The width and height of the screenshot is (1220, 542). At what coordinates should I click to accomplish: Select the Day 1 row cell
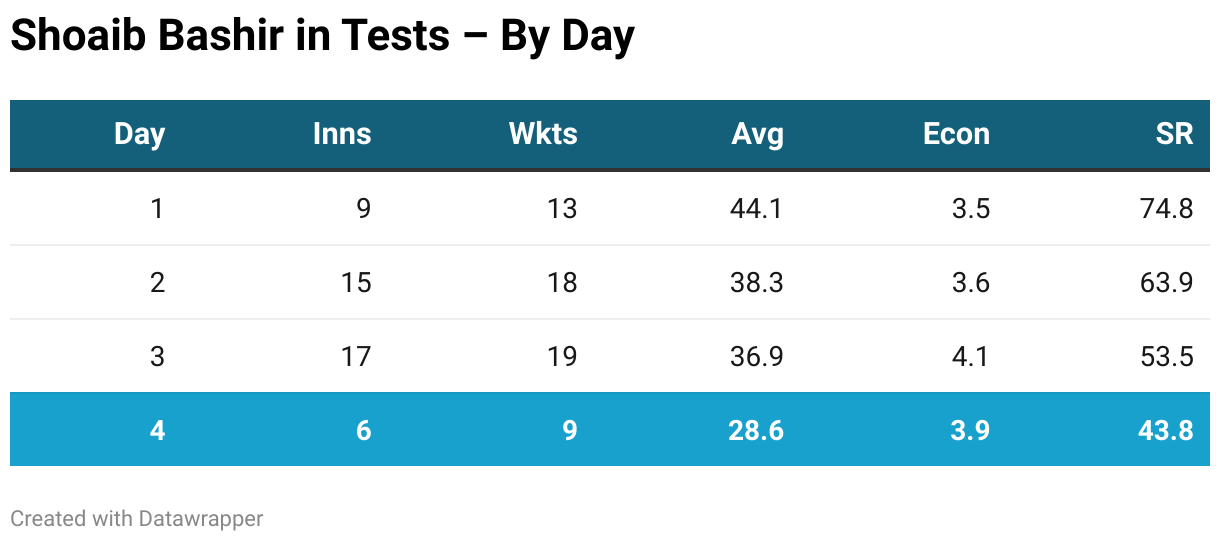(157, 208)
